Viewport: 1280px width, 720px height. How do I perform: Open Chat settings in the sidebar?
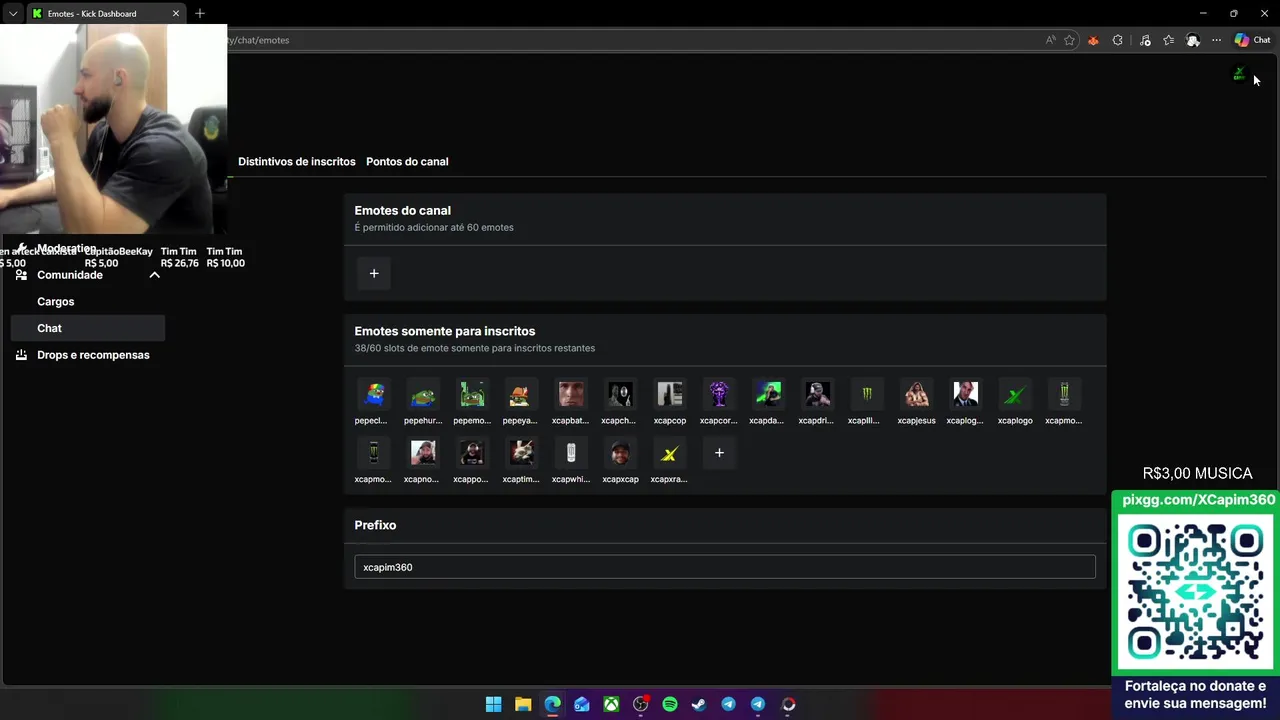[88, 328]
